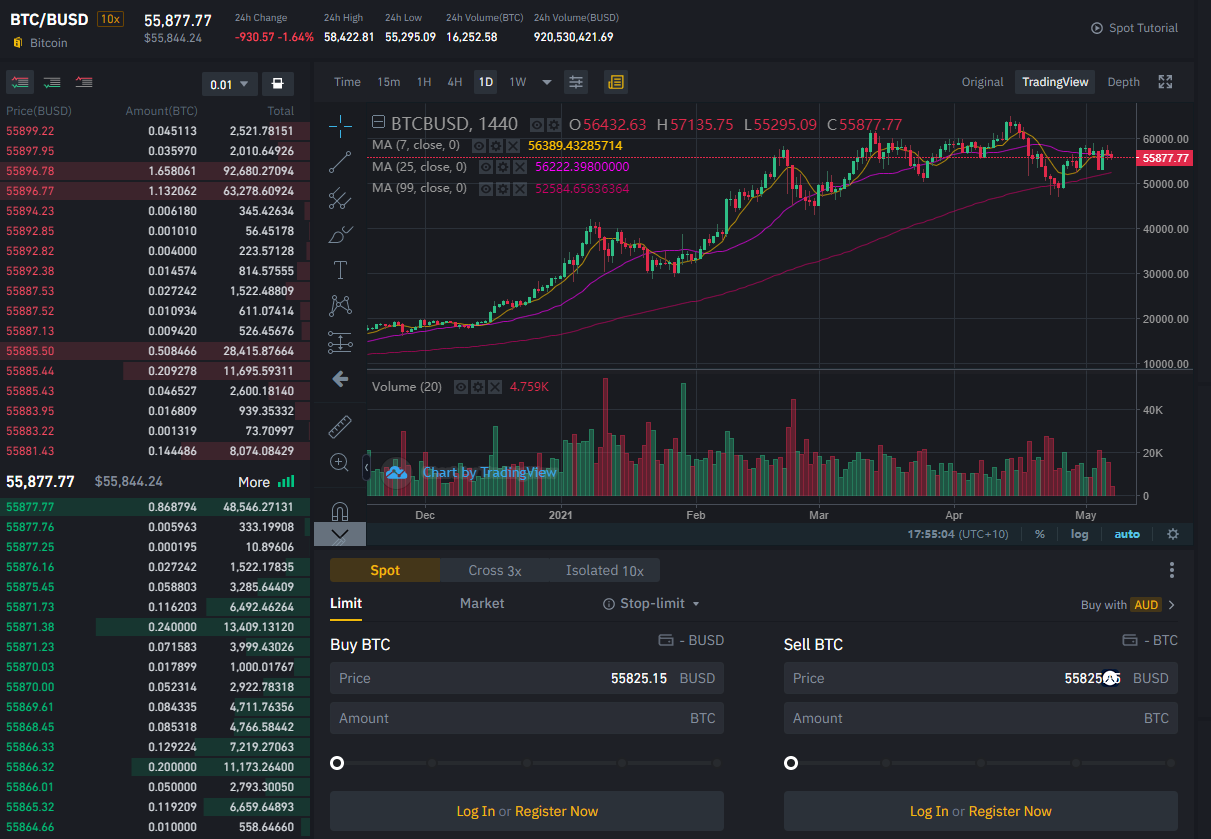Screen dimensions: 1211x839
Task: Open the Stop-limit order type dropdown
Action: (651, 604)
